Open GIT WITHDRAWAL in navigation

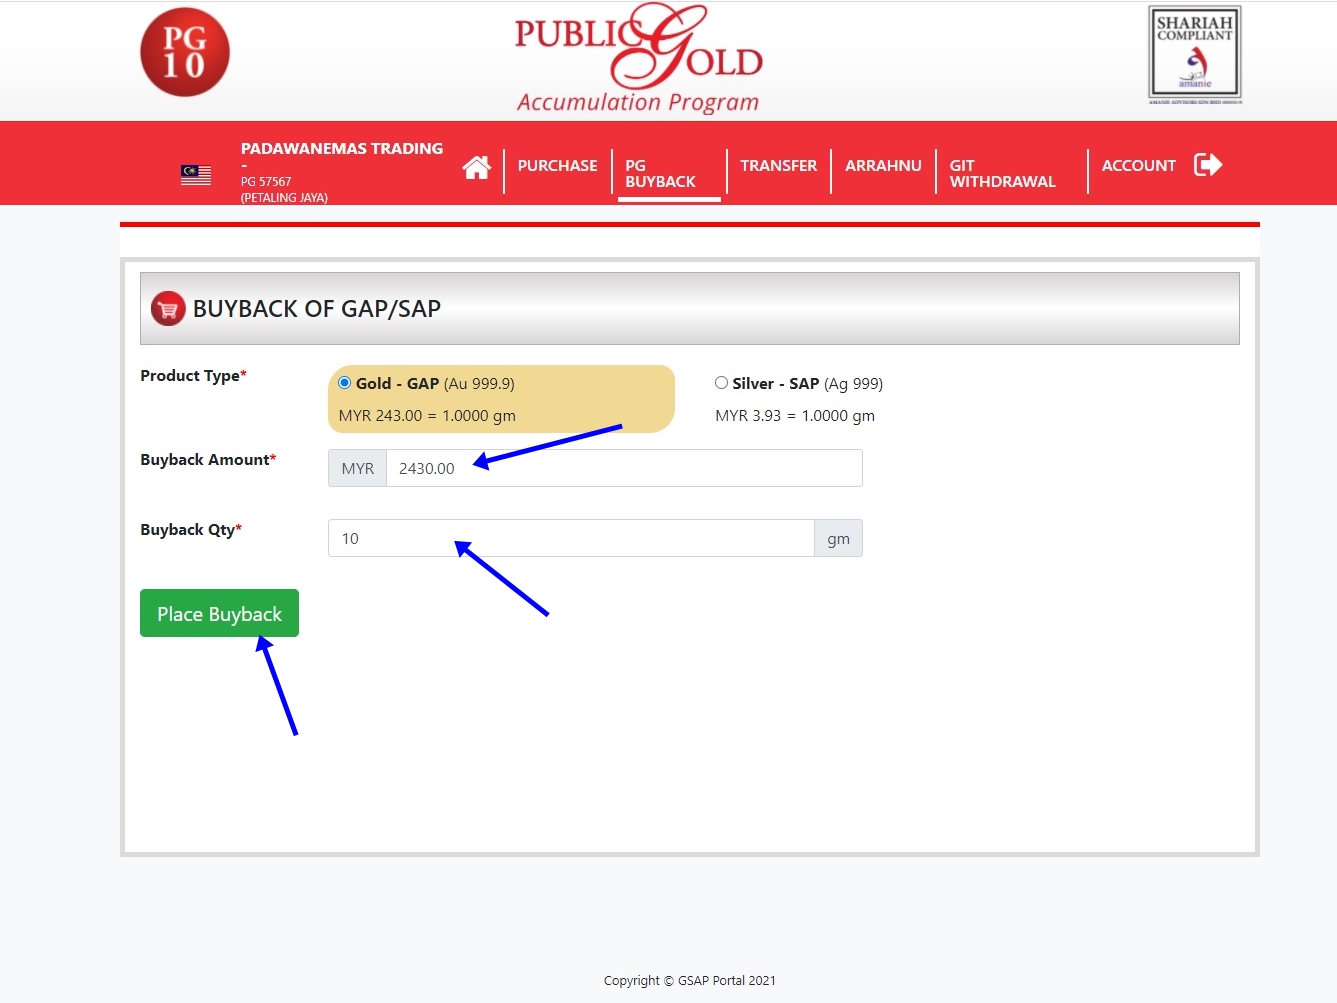1002,173
